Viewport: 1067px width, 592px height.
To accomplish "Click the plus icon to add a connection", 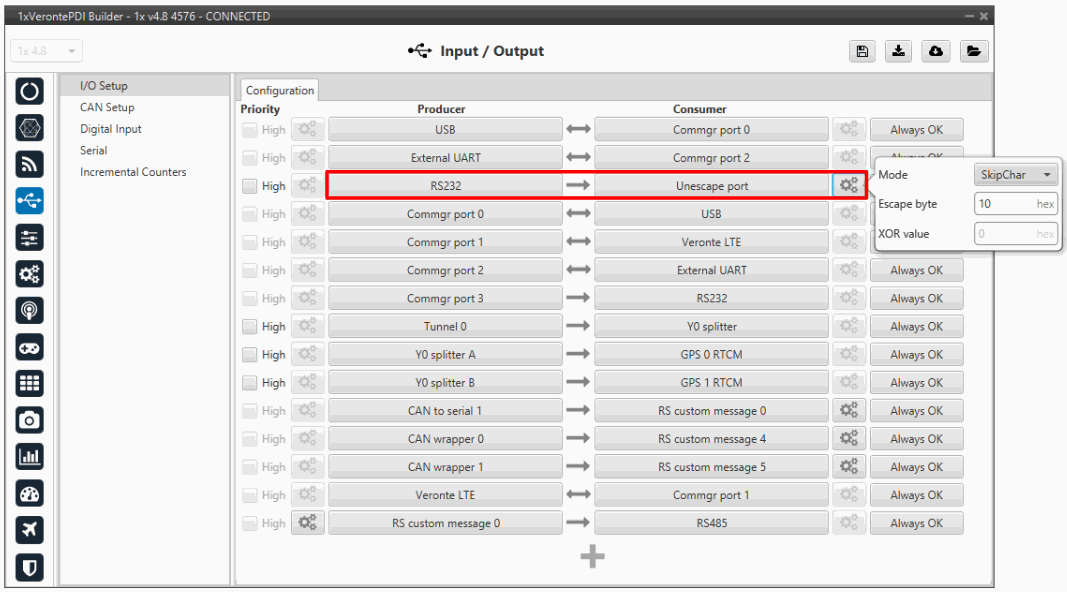I will coord(592,557).
